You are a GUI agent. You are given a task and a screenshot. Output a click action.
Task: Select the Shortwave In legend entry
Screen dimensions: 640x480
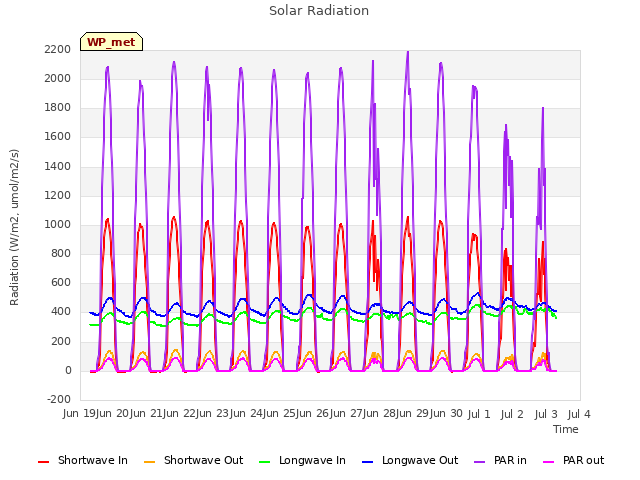83,460
